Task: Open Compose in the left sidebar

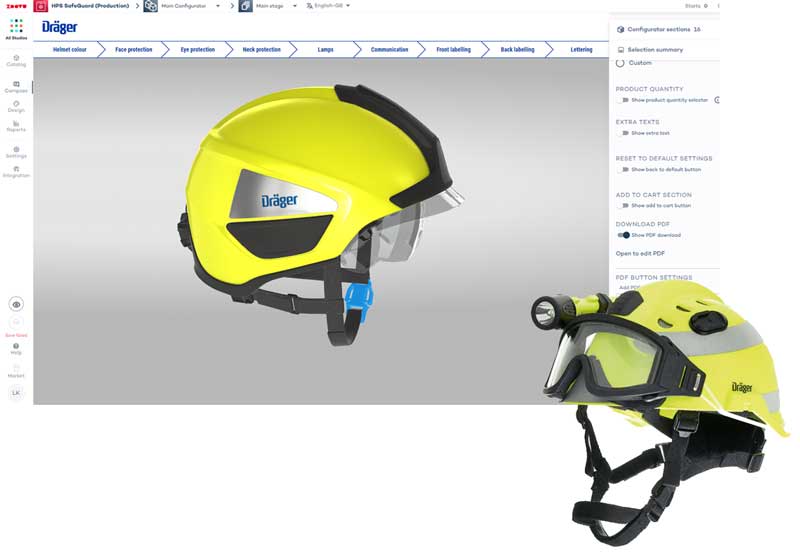Action: point(16,87)
